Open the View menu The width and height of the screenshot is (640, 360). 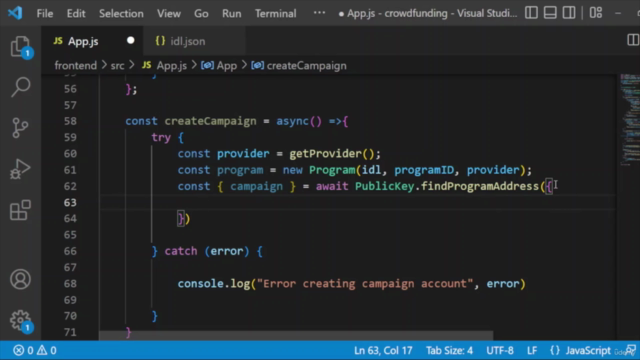coord(169,13)
